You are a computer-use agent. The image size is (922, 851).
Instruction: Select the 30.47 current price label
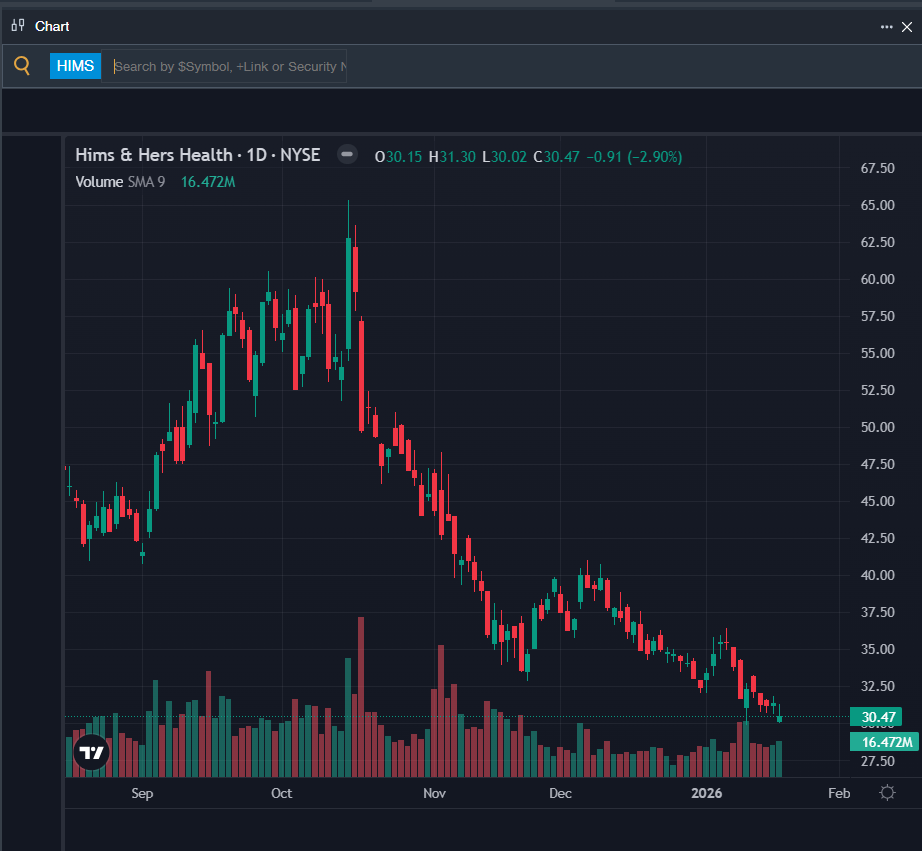(876, 717)
